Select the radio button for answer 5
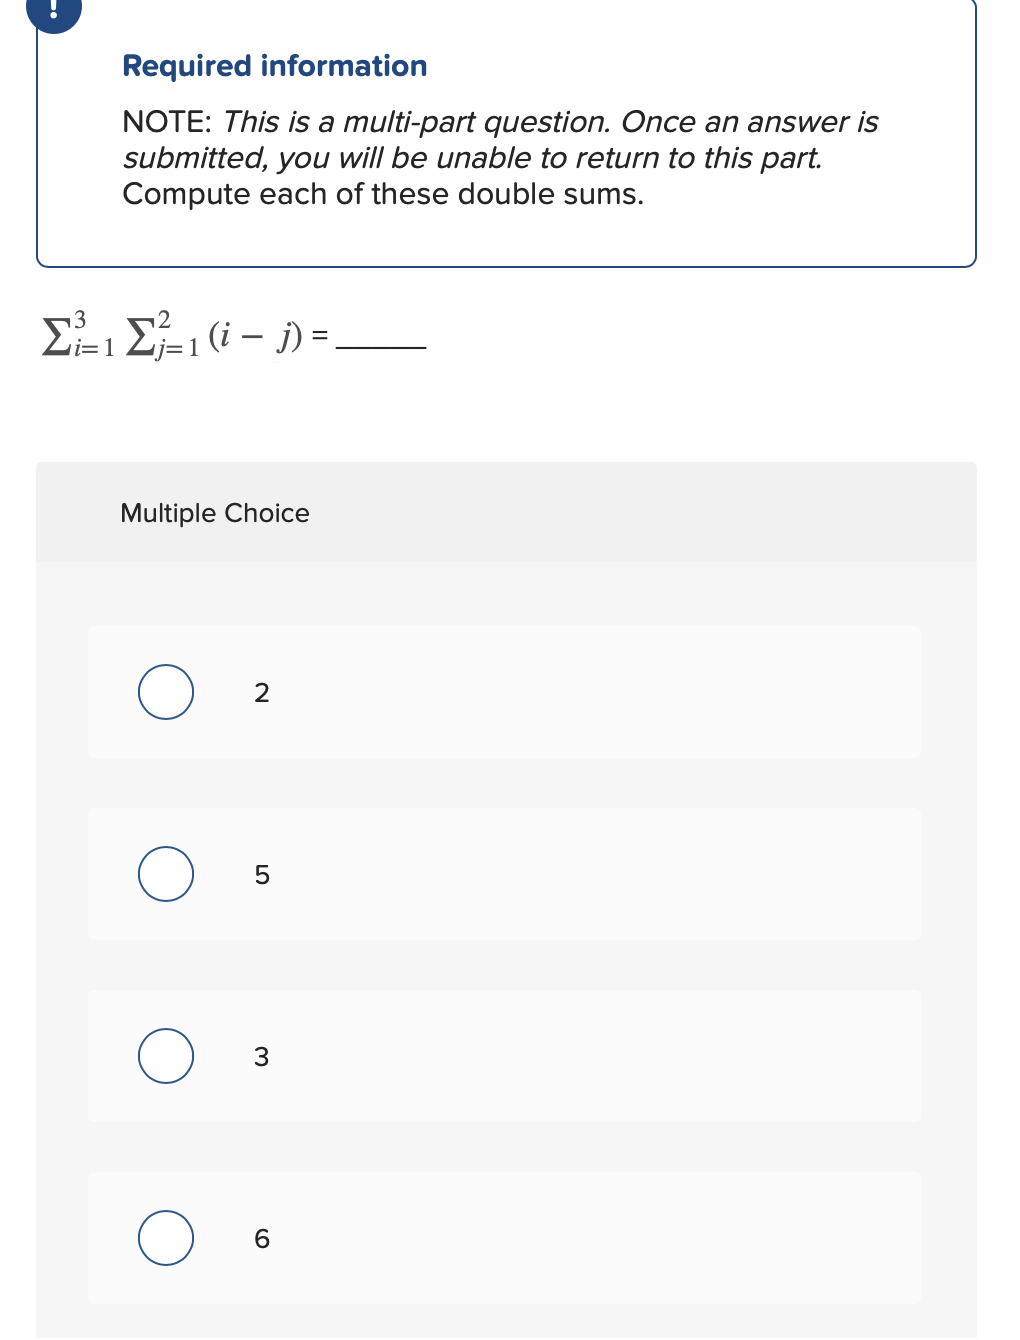The height and width of the screenshot is (1340, 1020). pos(165,874)
